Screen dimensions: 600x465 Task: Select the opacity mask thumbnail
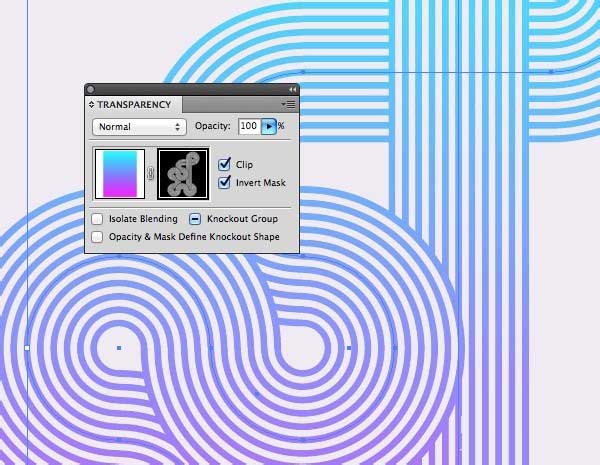pos(183,174)
